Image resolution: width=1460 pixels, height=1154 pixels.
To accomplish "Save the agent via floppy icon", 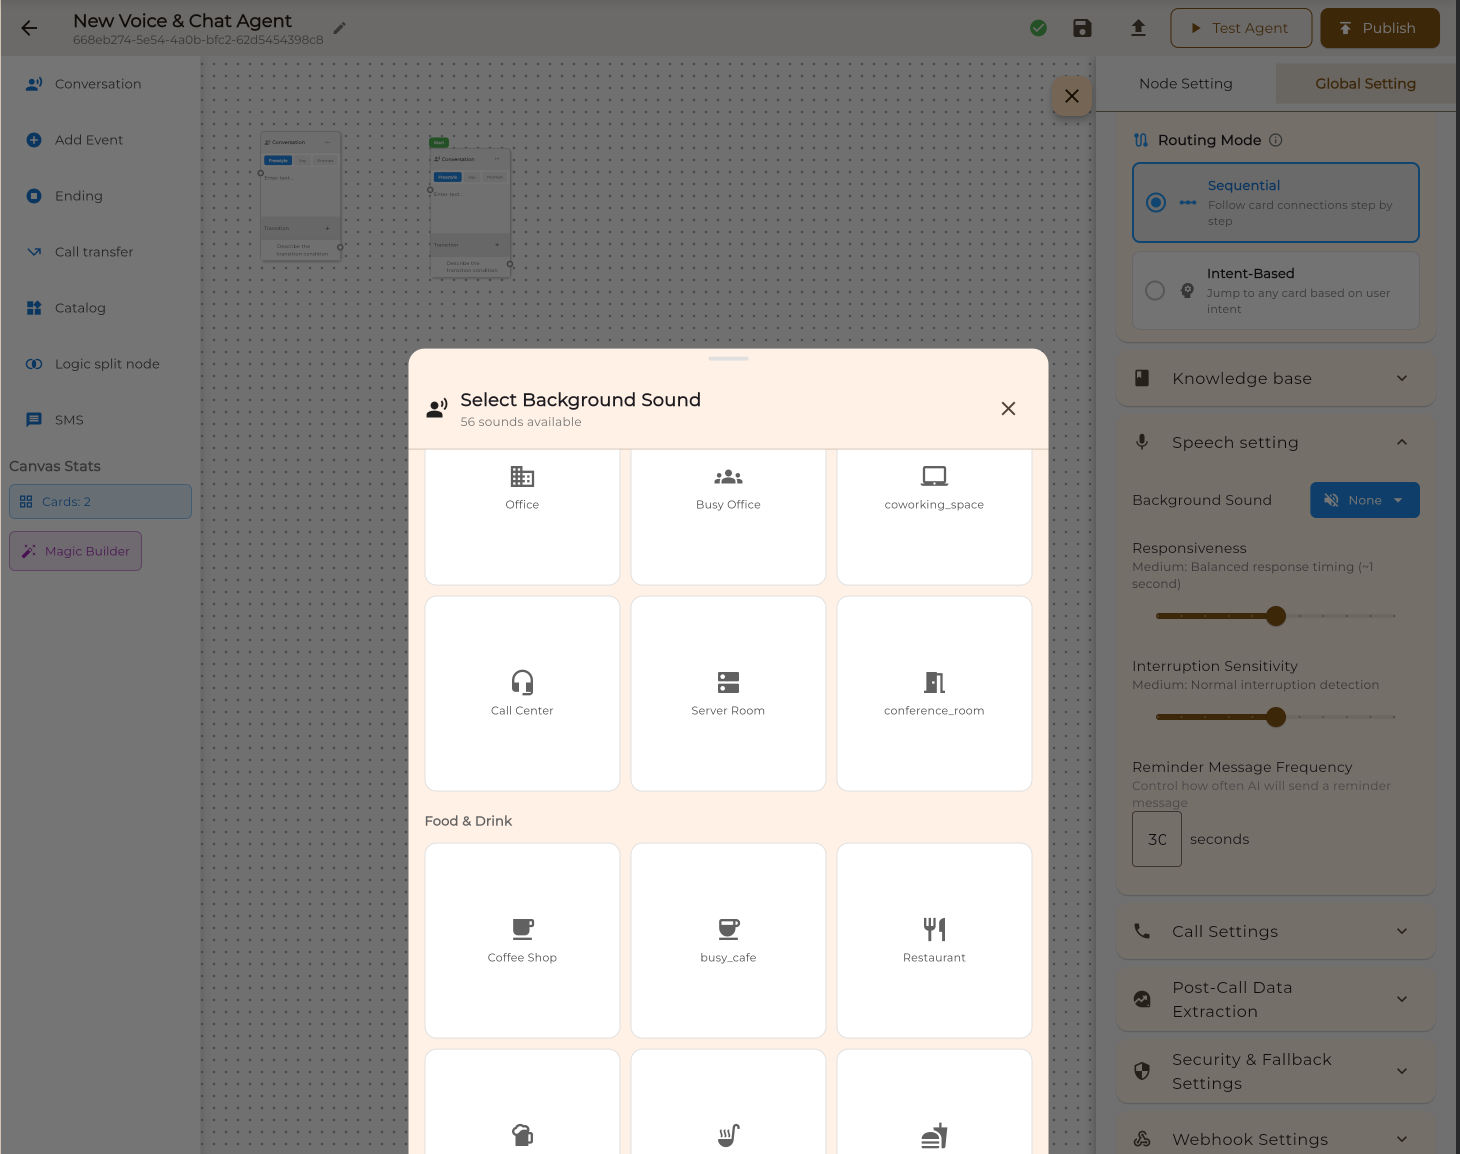I will pyautogui.click(x=1082, y=28).
